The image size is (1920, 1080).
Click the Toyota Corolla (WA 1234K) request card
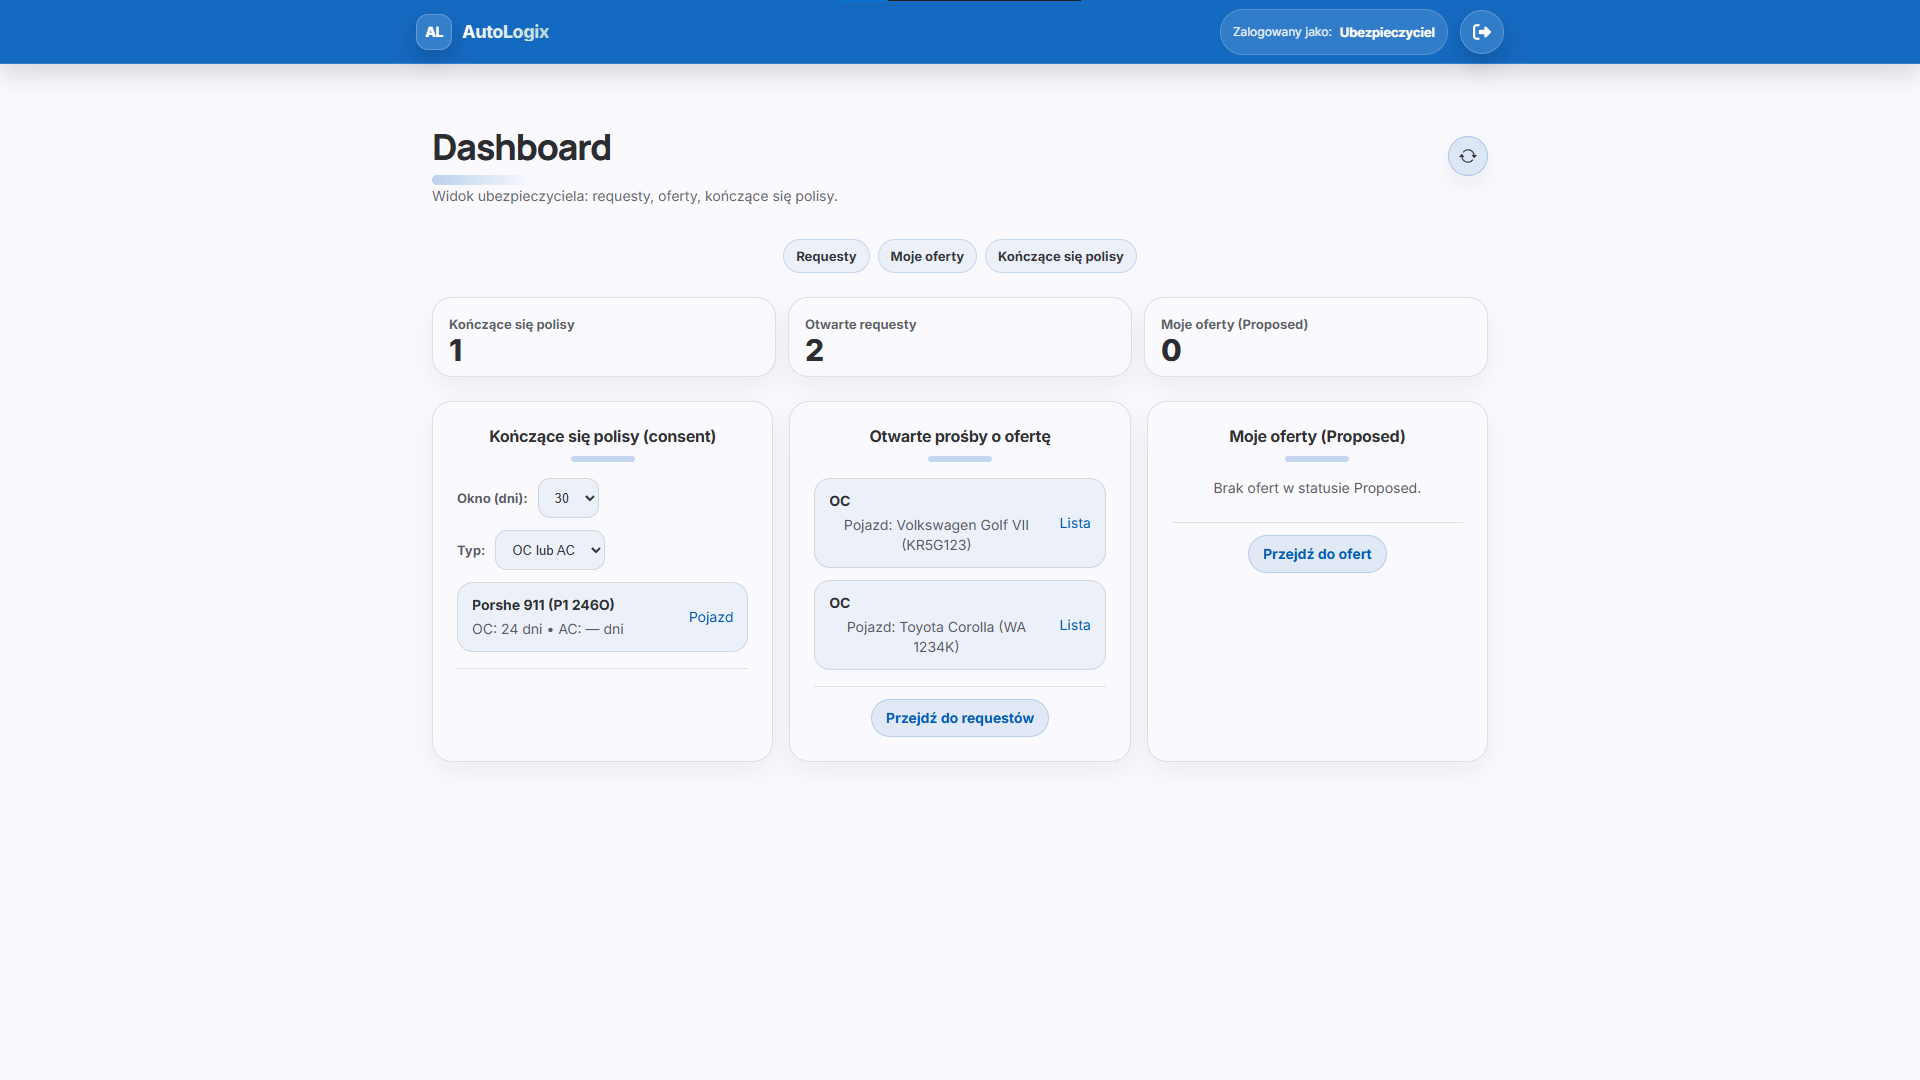960,625
